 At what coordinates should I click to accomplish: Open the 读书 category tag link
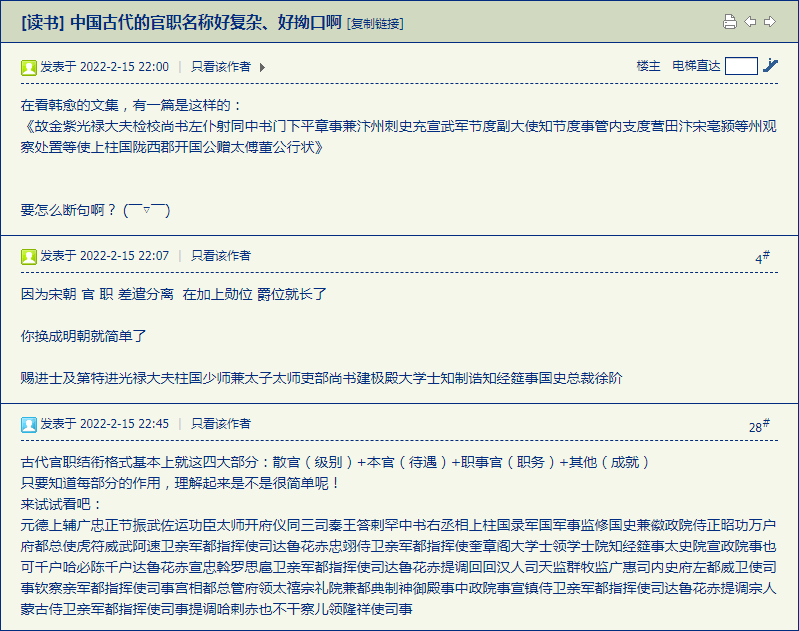coord(43,23)
